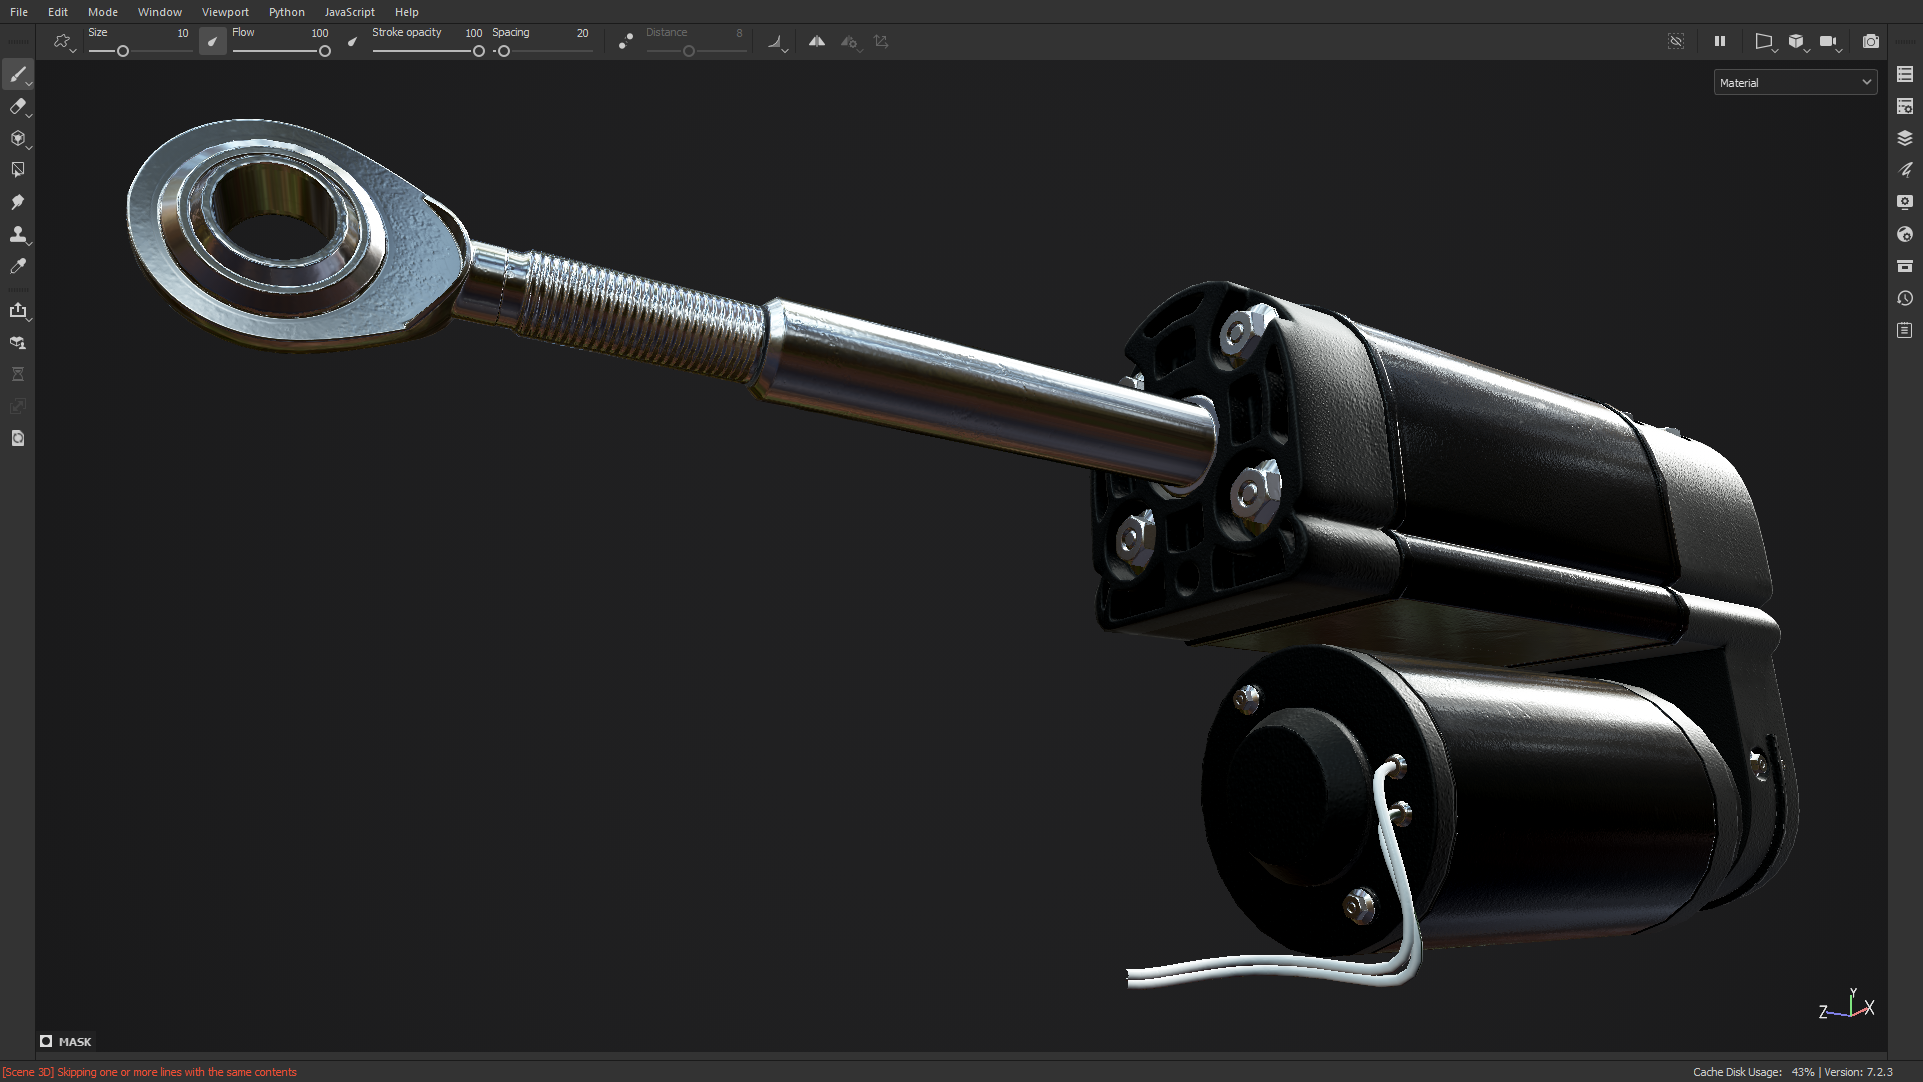Open the 3D/2D view mode dropdown
This screenshot has height=1082, width=1923.
(x=1798, y=42)
